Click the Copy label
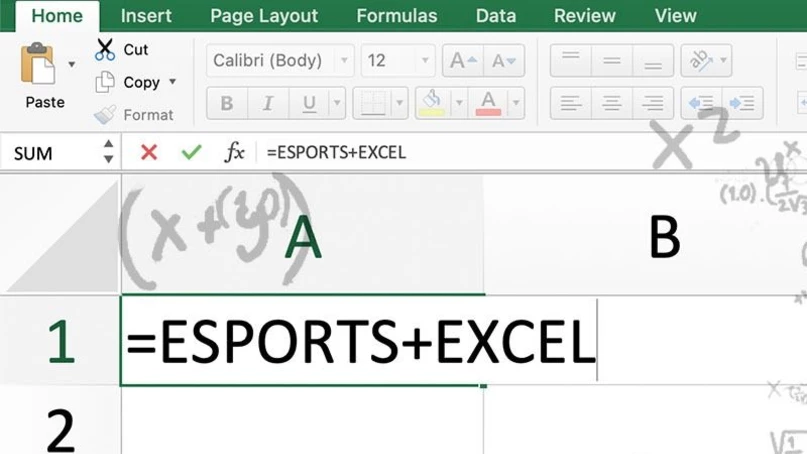Screen dimensions: 807x454 click(x=142, y=82)
